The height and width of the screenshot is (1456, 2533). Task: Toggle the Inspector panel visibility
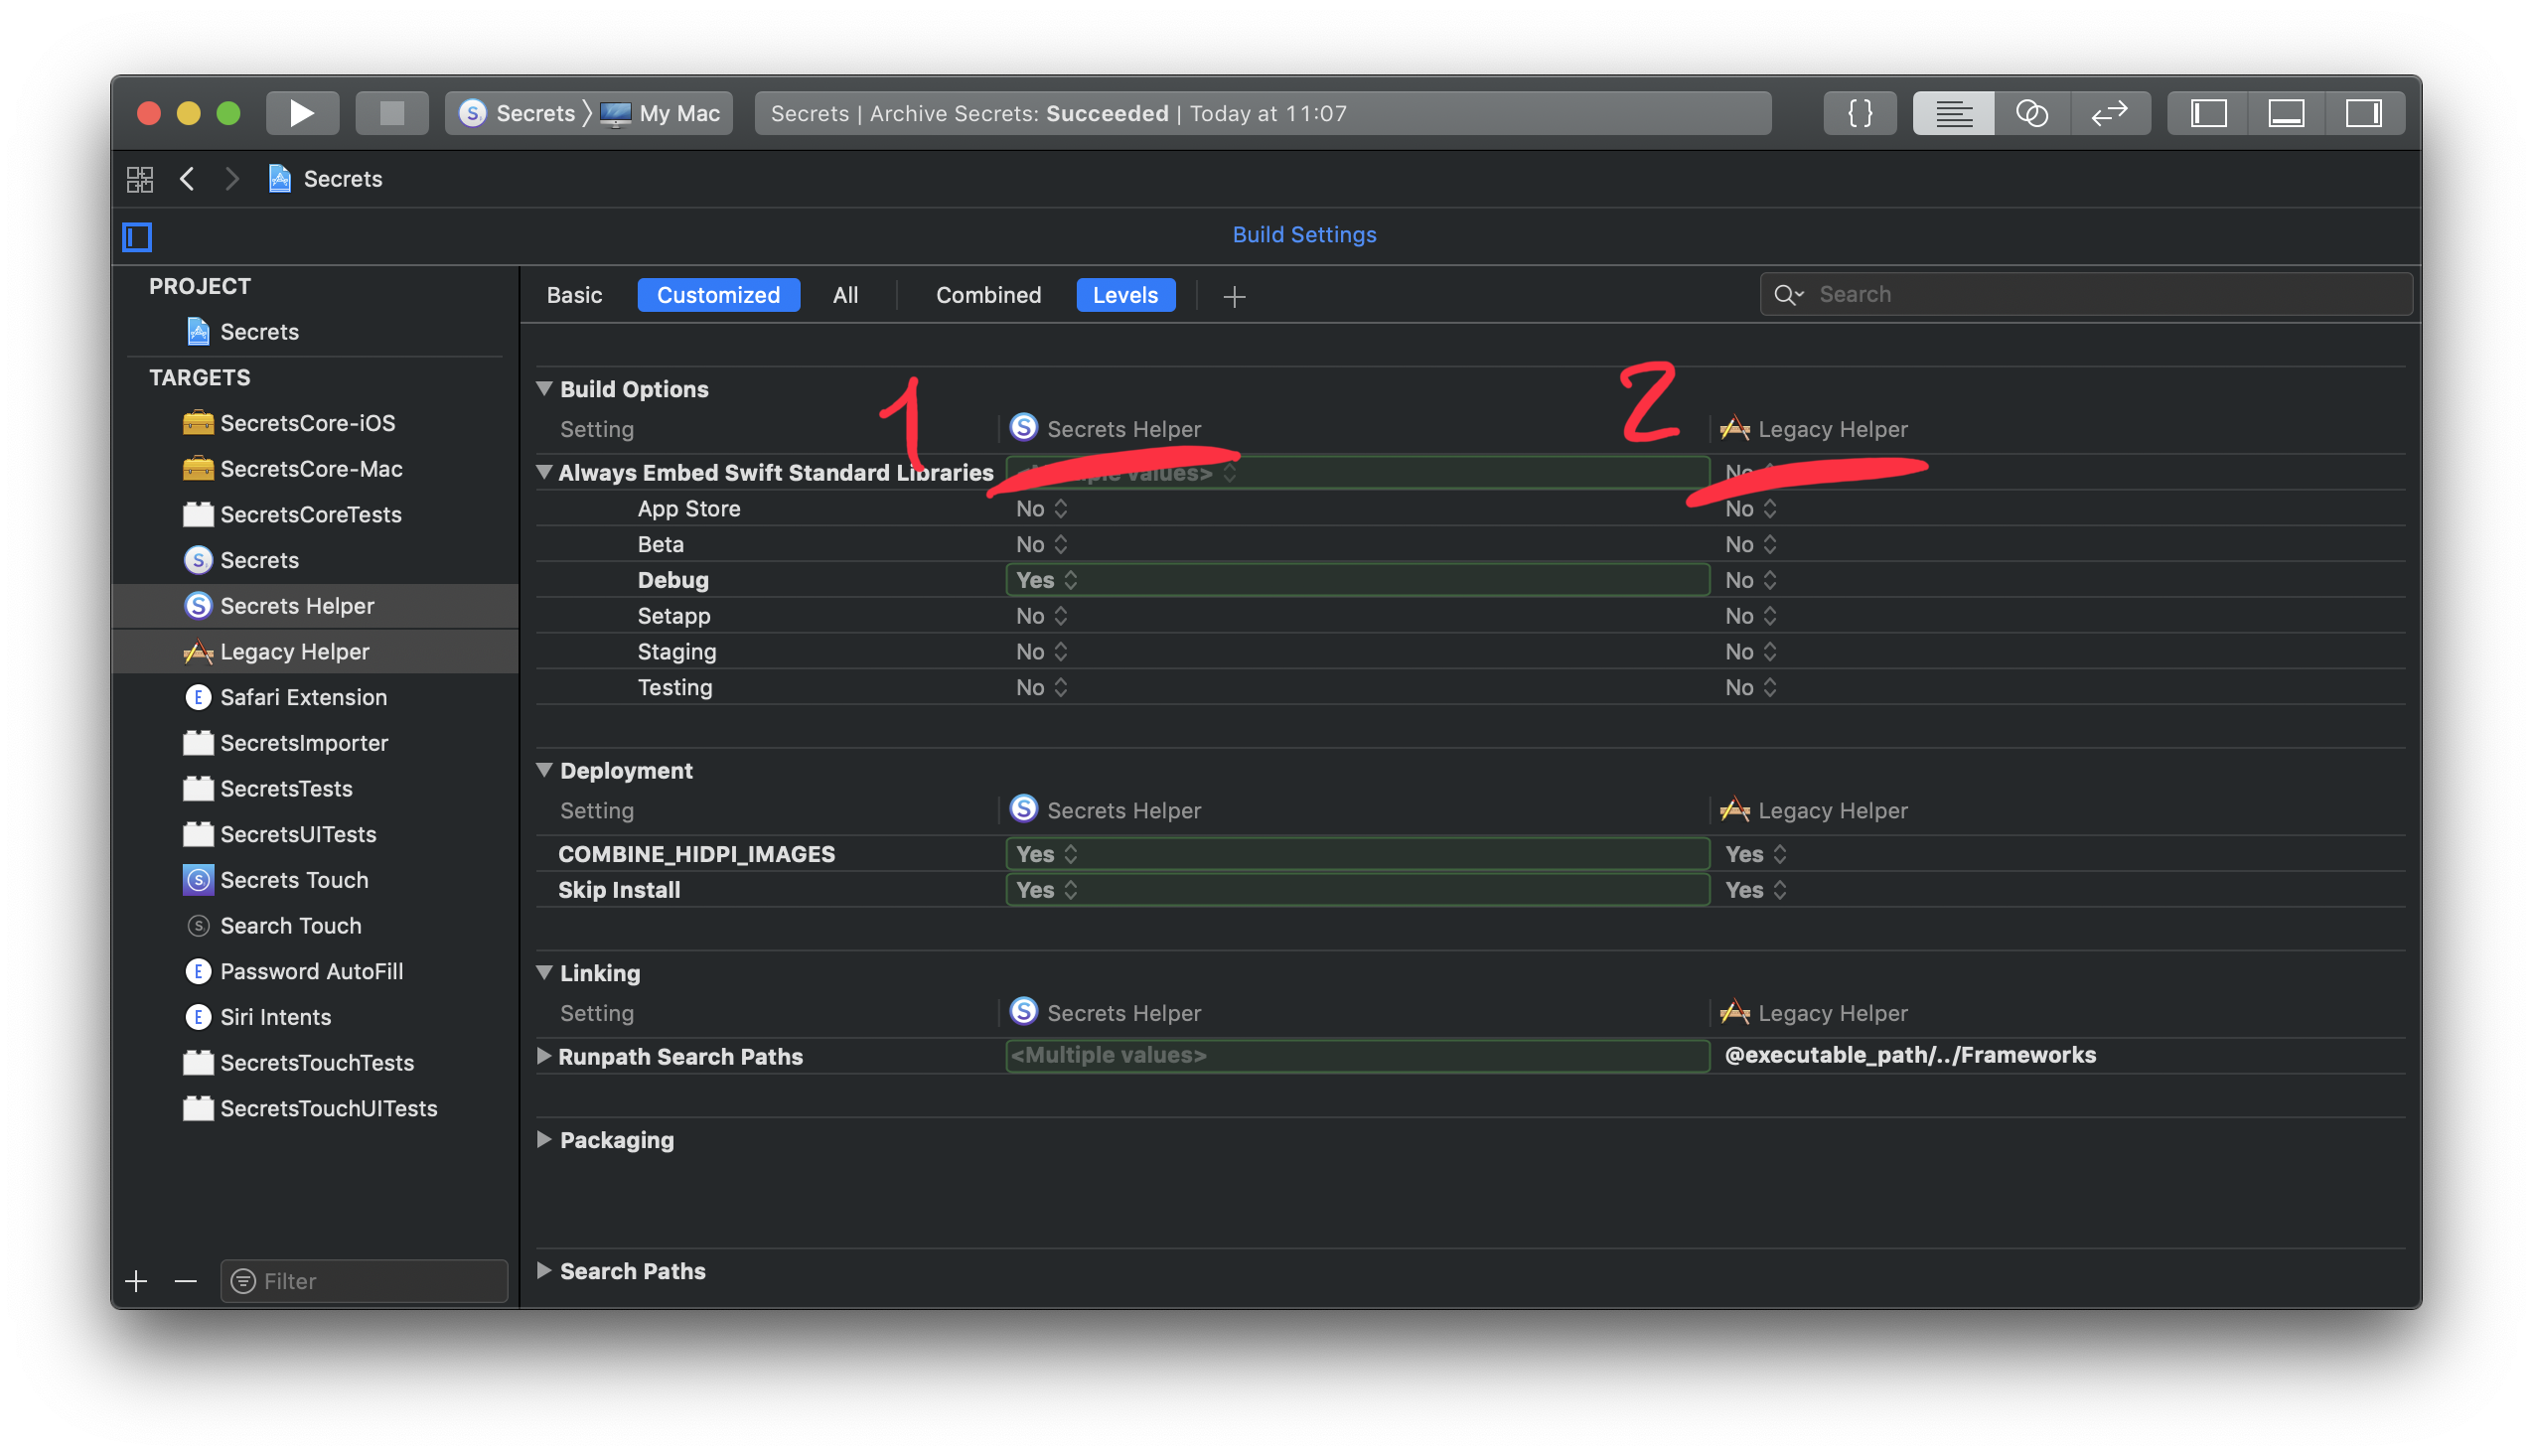tap(2364, 112)
